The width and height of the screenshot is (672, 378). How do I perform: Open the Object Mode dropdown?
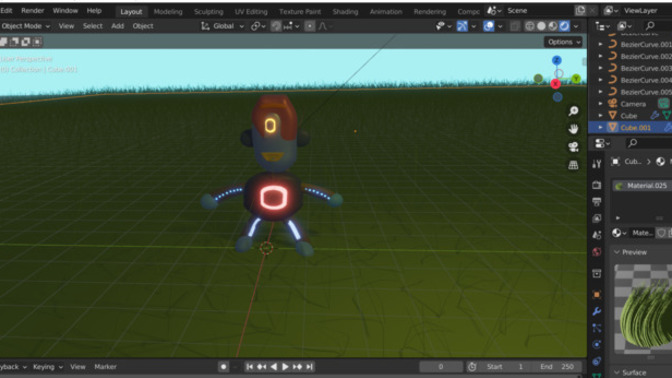click(x=25, y=26)
